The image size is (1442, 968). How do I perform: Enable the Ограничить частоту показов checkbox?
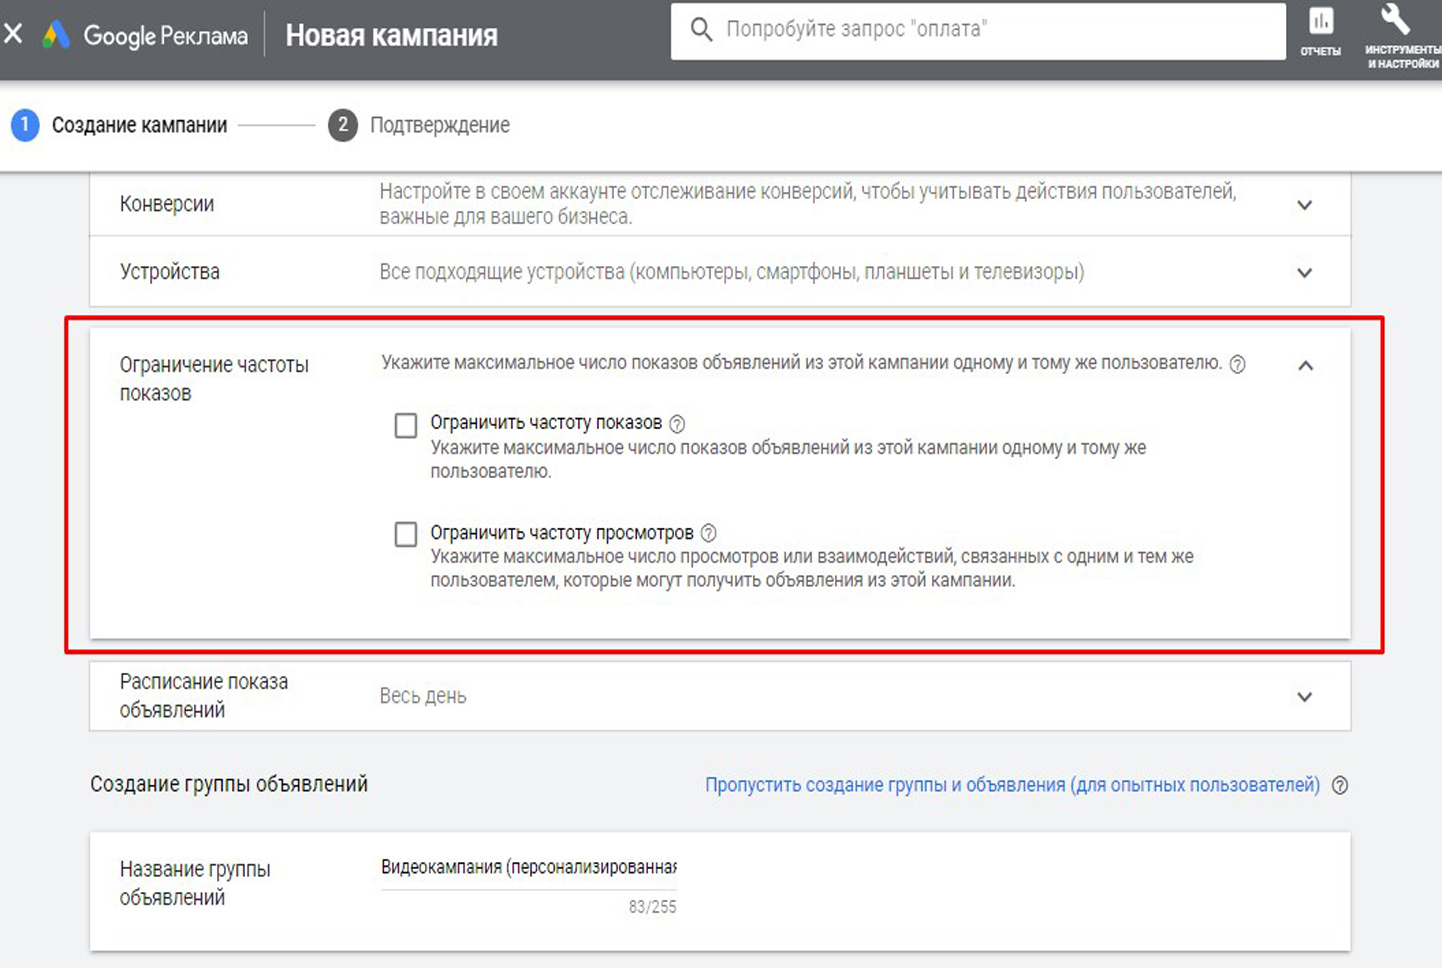coord(406,426)
